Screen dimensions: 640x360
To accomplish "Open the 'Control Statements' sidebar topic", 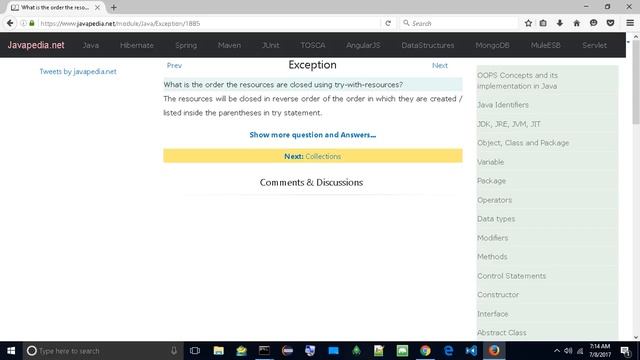I will point(511,276).
